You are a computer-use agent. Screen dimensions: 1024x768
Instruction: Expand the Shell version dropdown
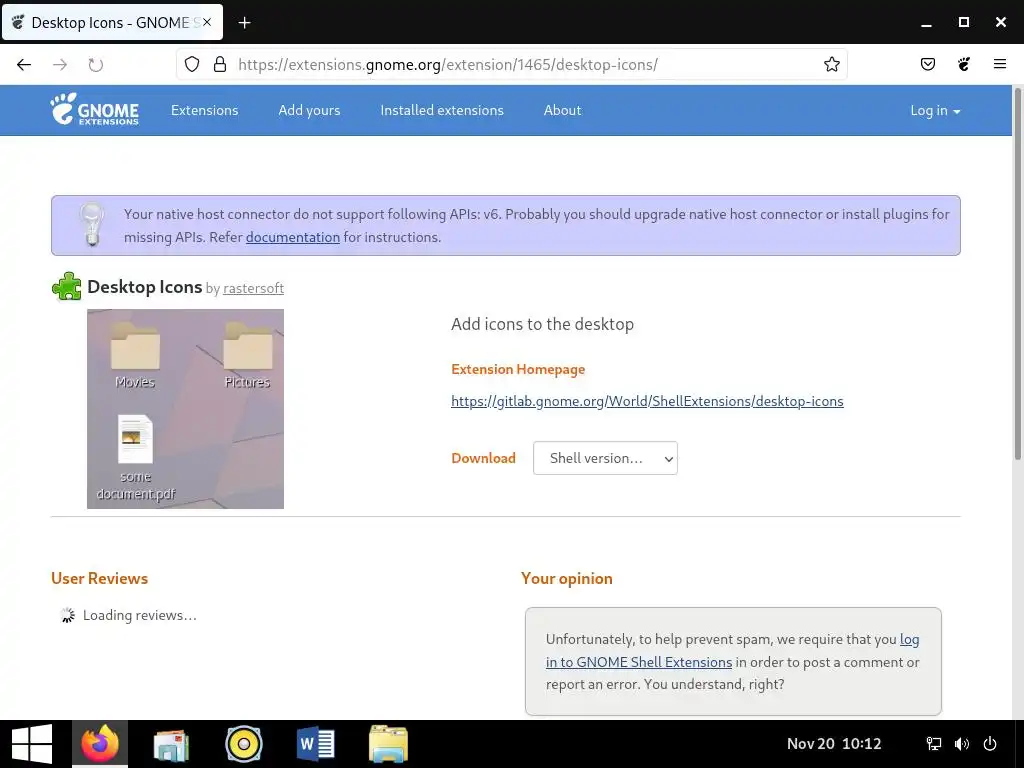(x=605, y=458)
